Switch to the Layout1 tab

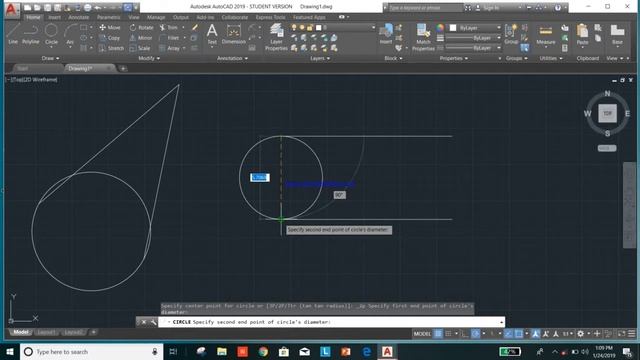[x=46, y=332]
